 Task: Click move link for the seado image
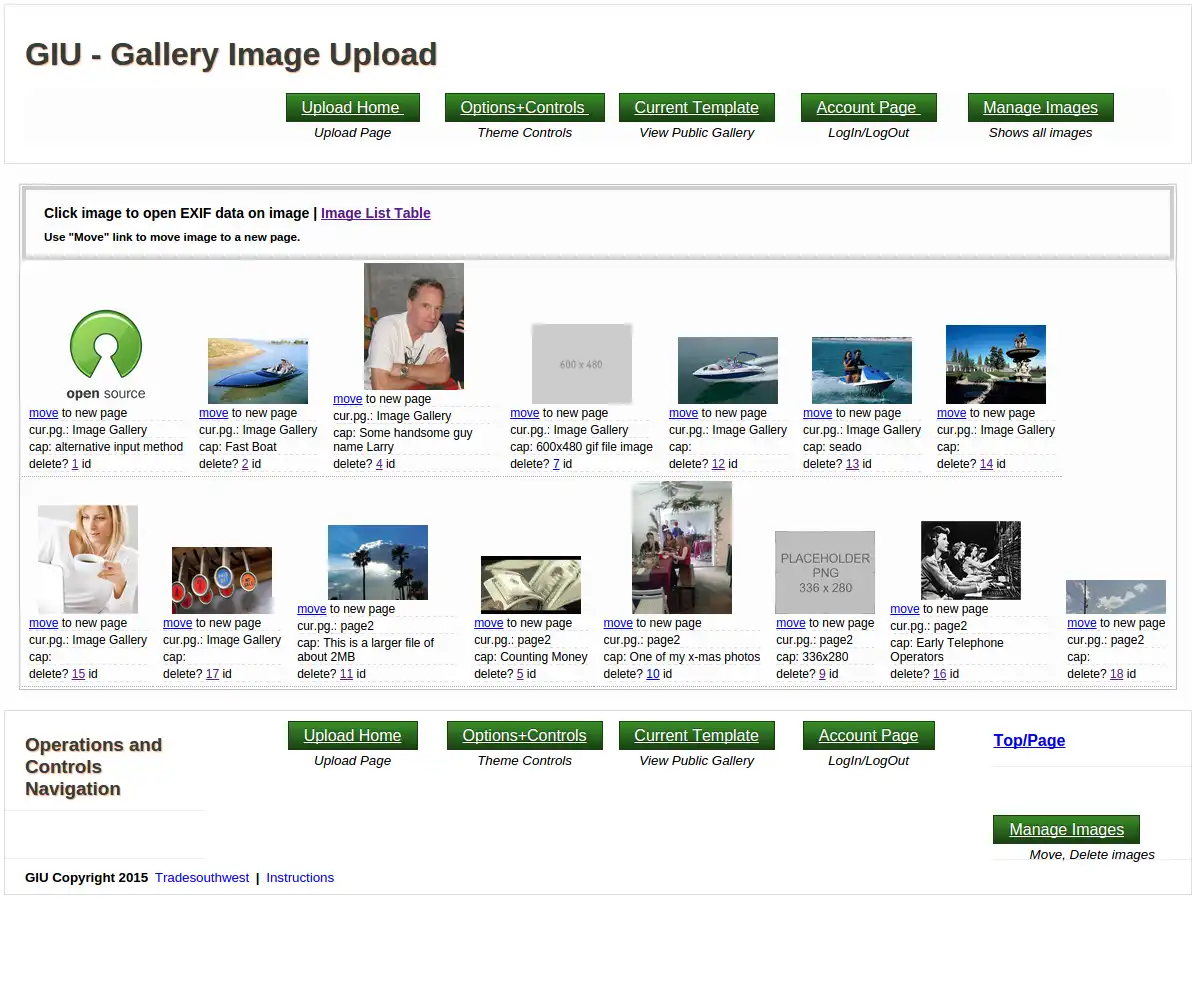pyautogui.click(x=818, y=413)
